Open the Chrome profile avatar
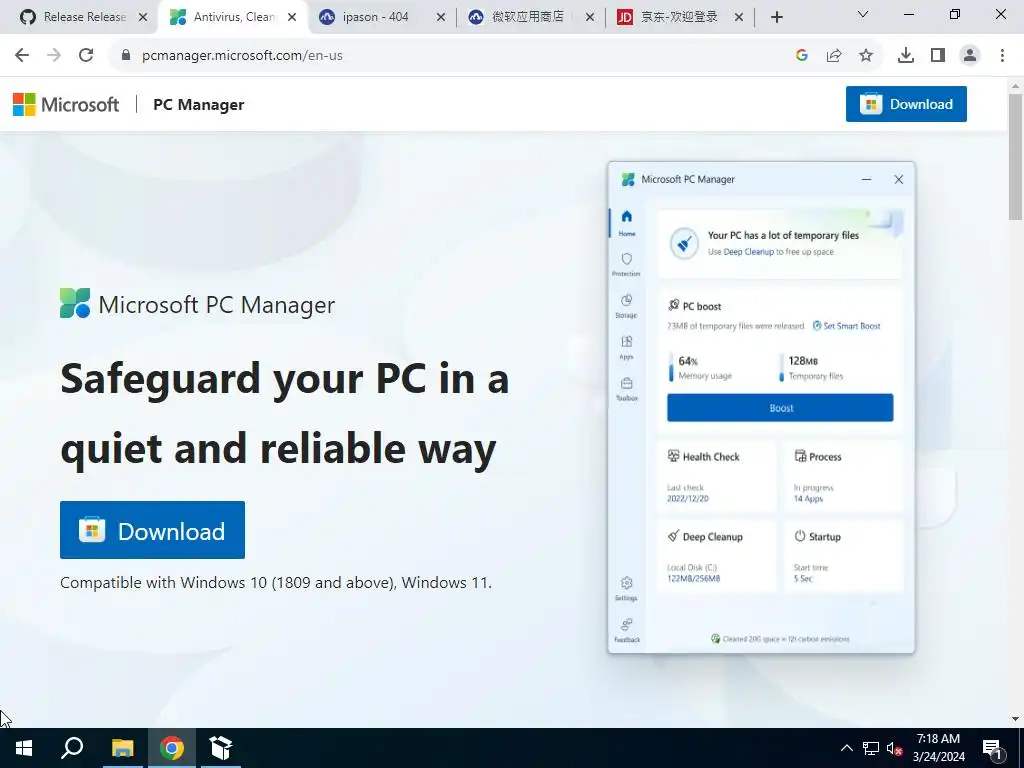Viewport: 1024px width, 768px height. [970, 56]
